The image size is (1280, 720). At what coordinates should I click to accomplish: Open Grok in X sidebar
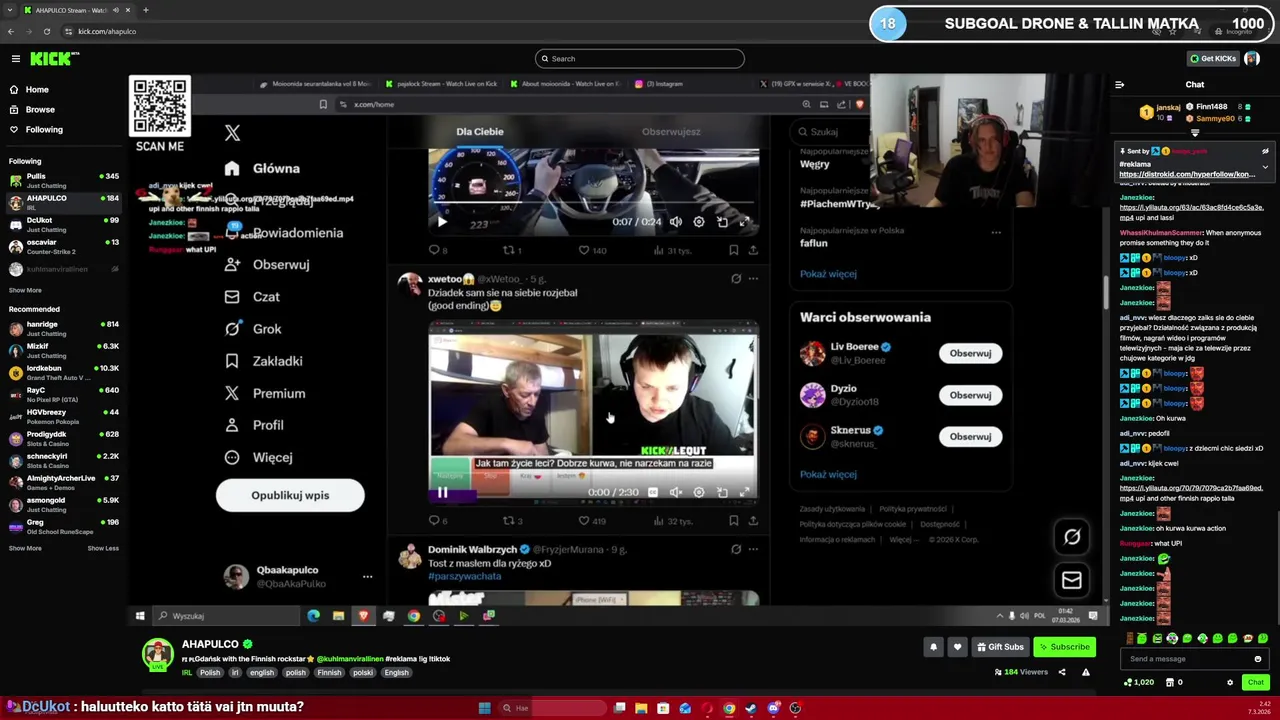tap(253, 328)
